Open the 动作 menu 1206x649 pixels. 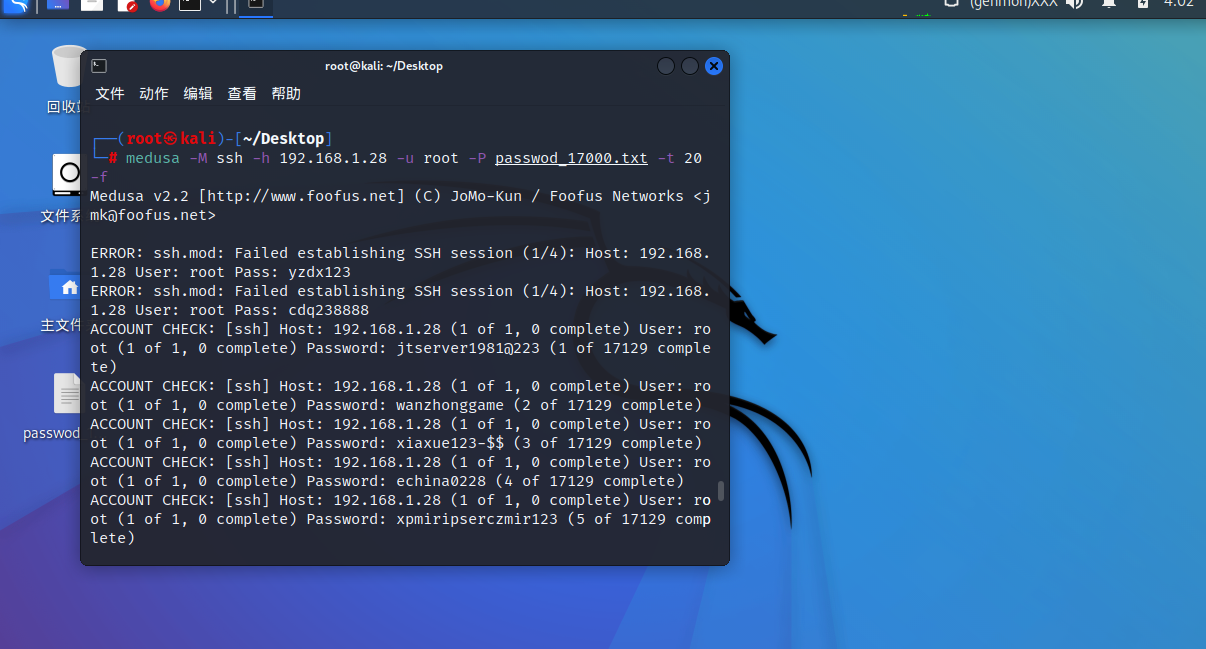pos(154,93)
